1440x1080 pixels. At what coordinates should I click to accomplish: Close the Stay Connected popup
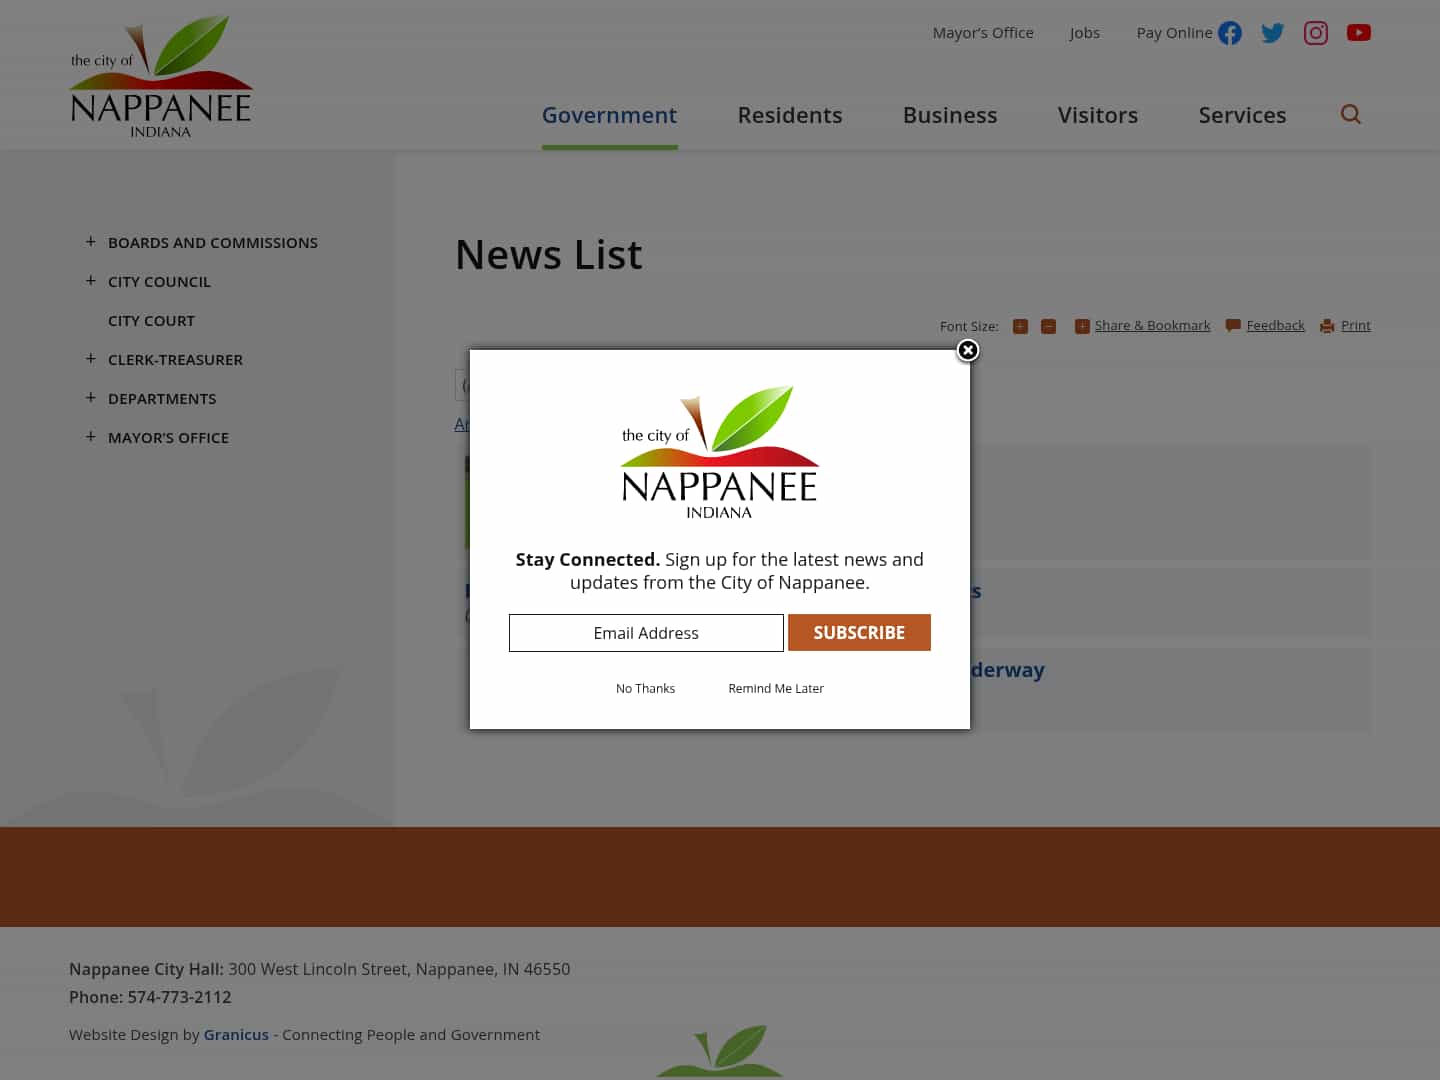tap(968, 350)
